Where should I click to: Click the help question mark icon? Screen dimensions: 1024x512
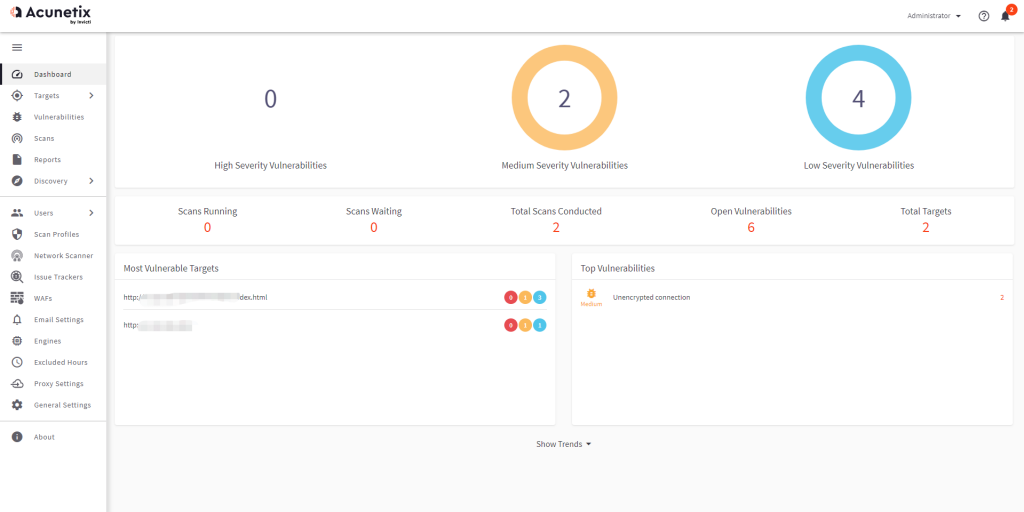(x=984, y=16)
